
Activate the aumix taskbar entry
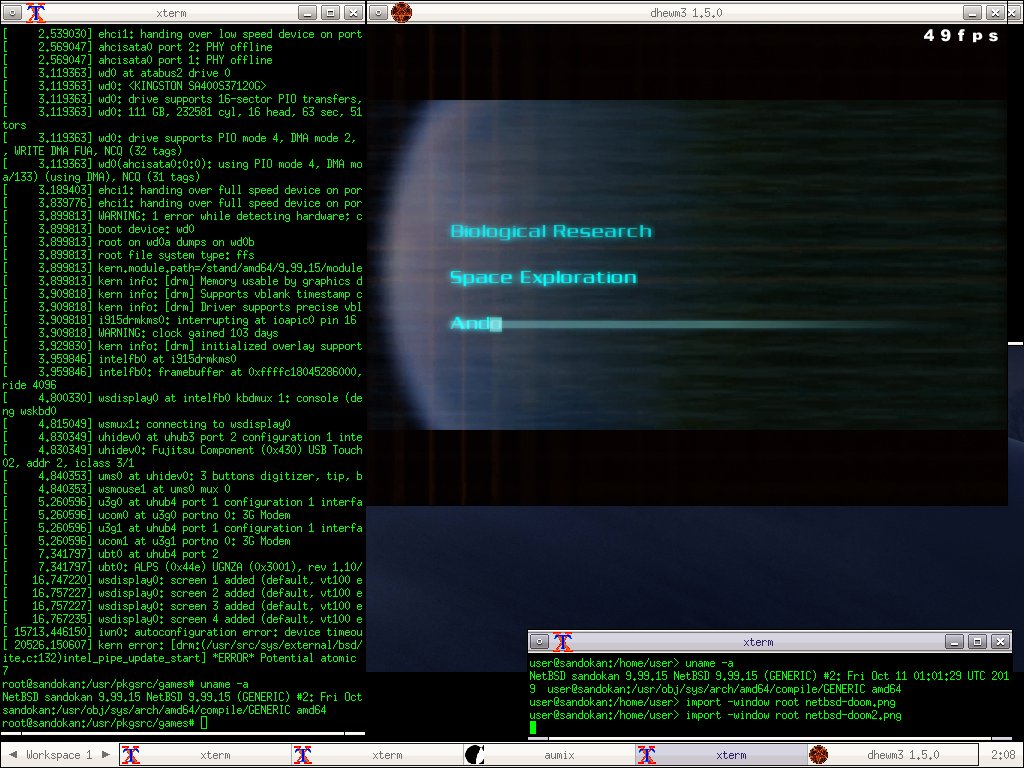click(549, 755)
